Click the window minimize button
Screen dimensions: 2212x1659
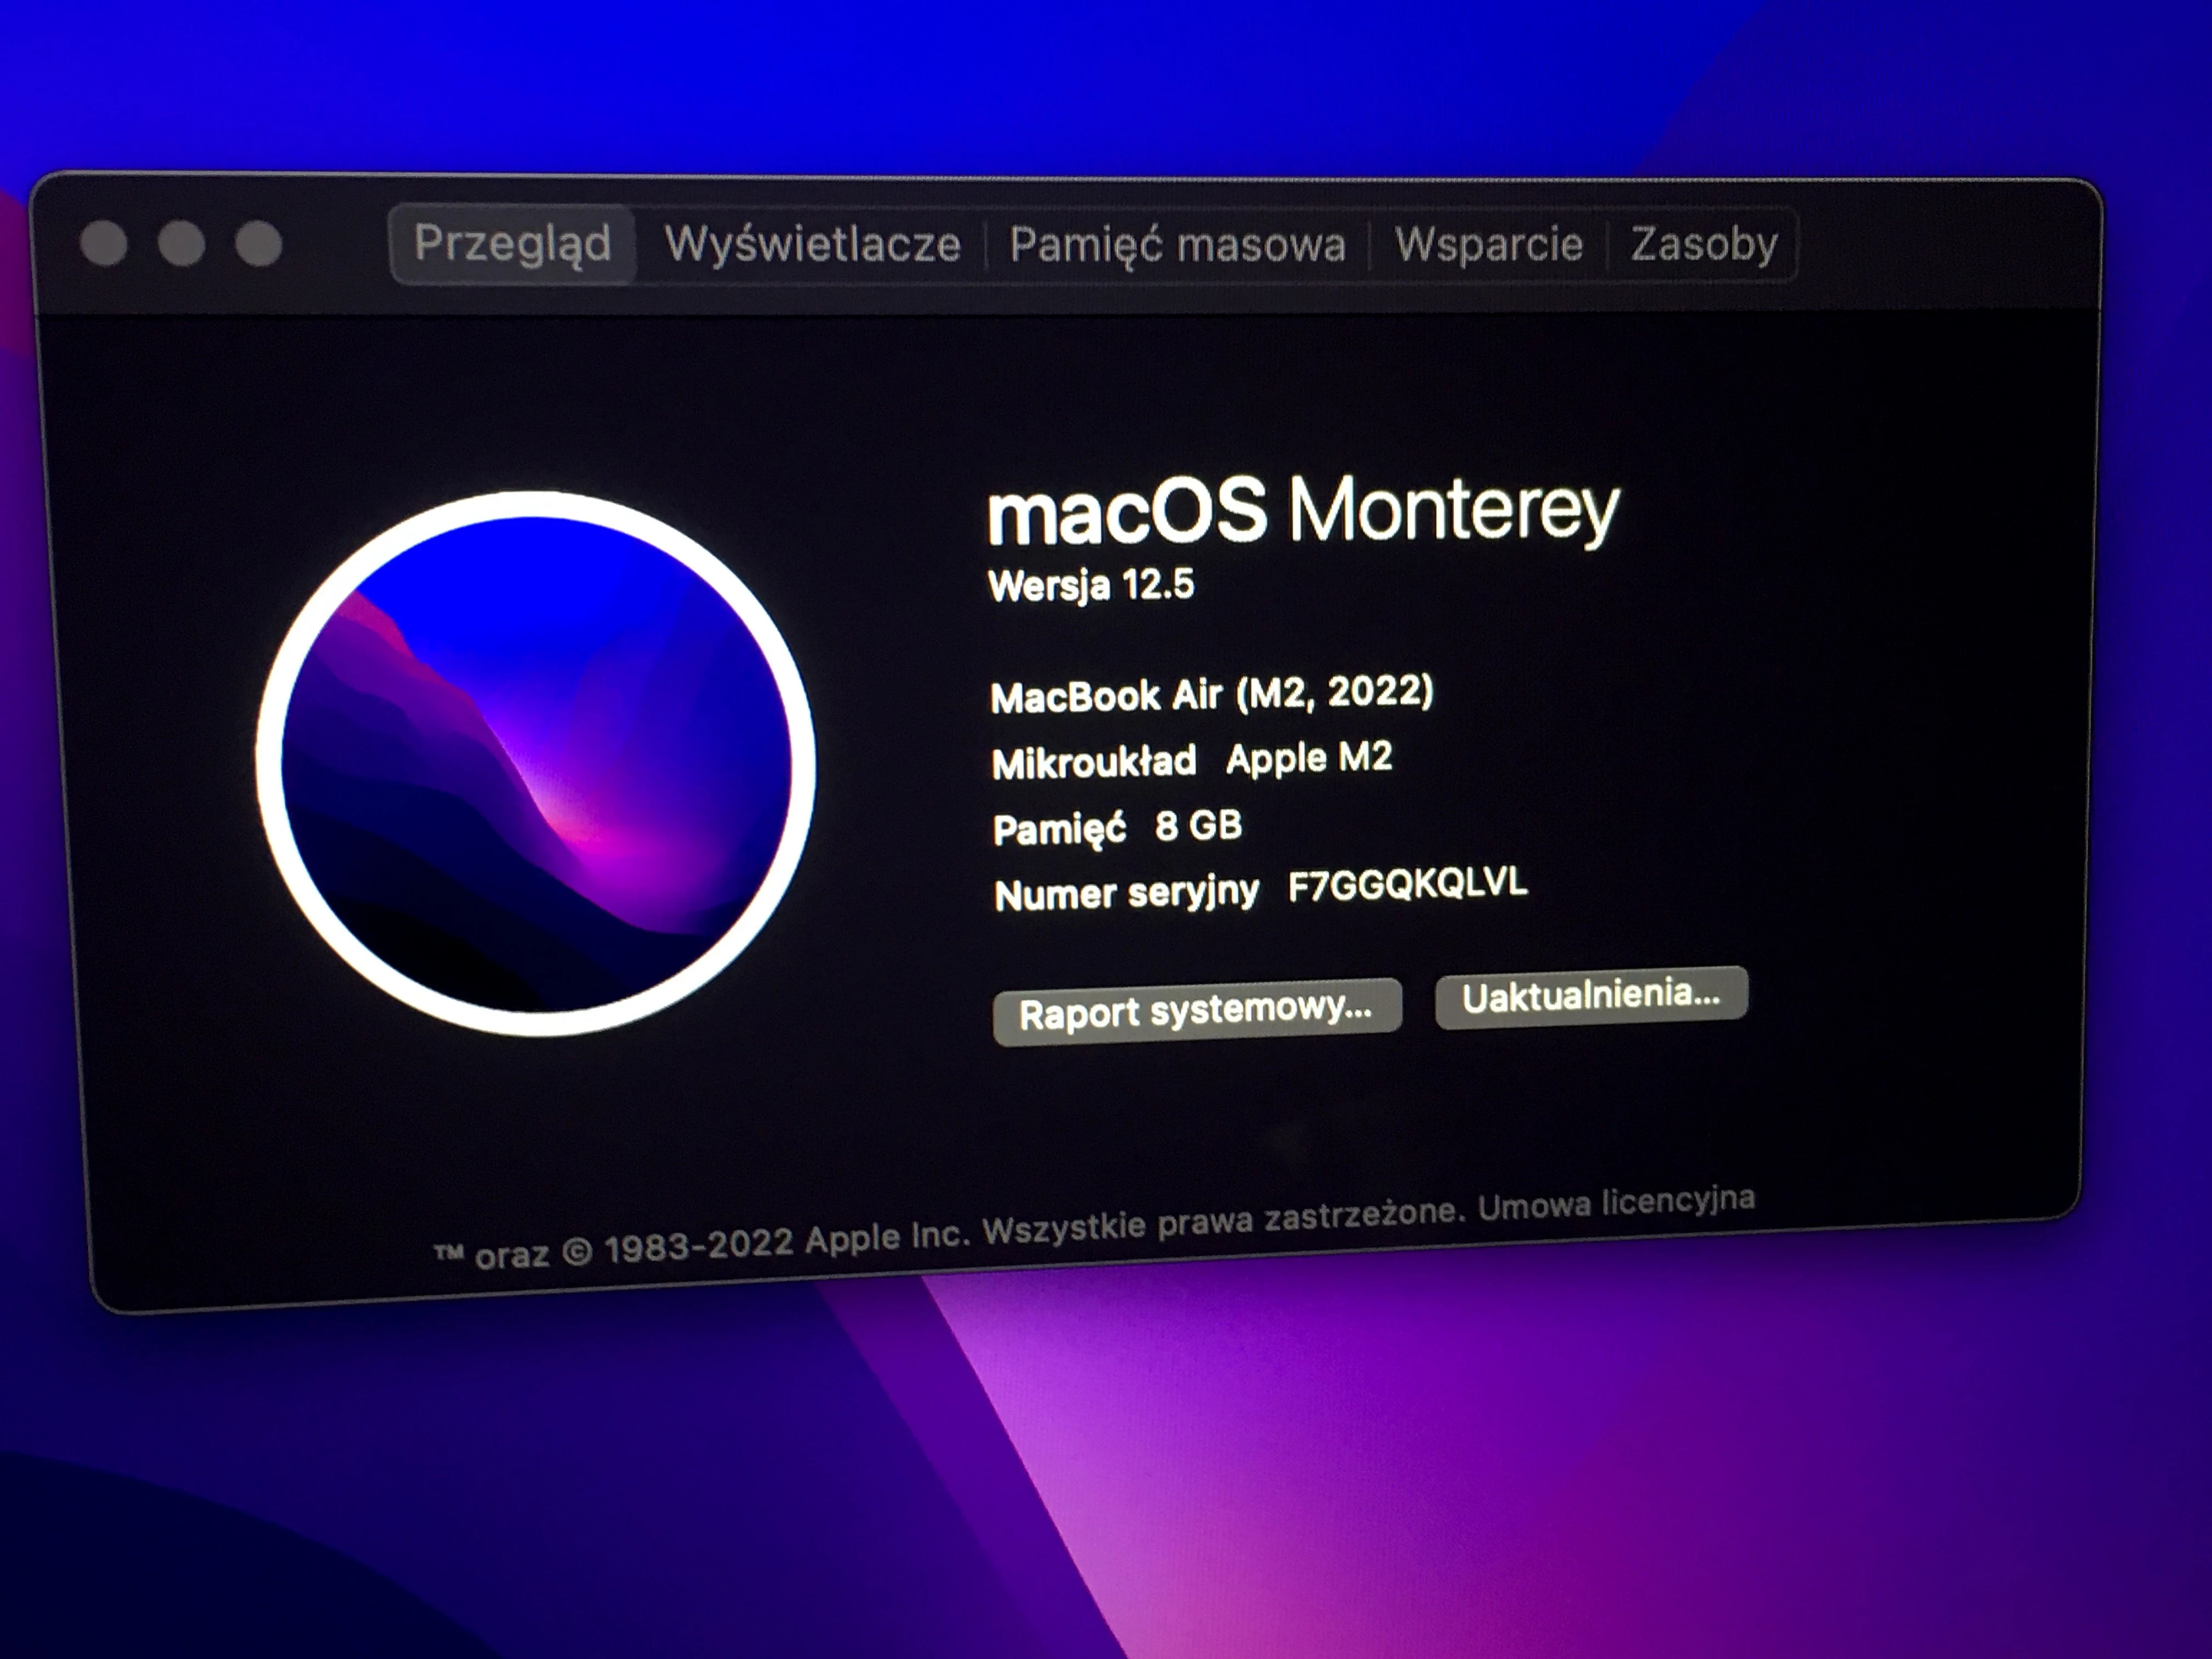pos(181,243)
